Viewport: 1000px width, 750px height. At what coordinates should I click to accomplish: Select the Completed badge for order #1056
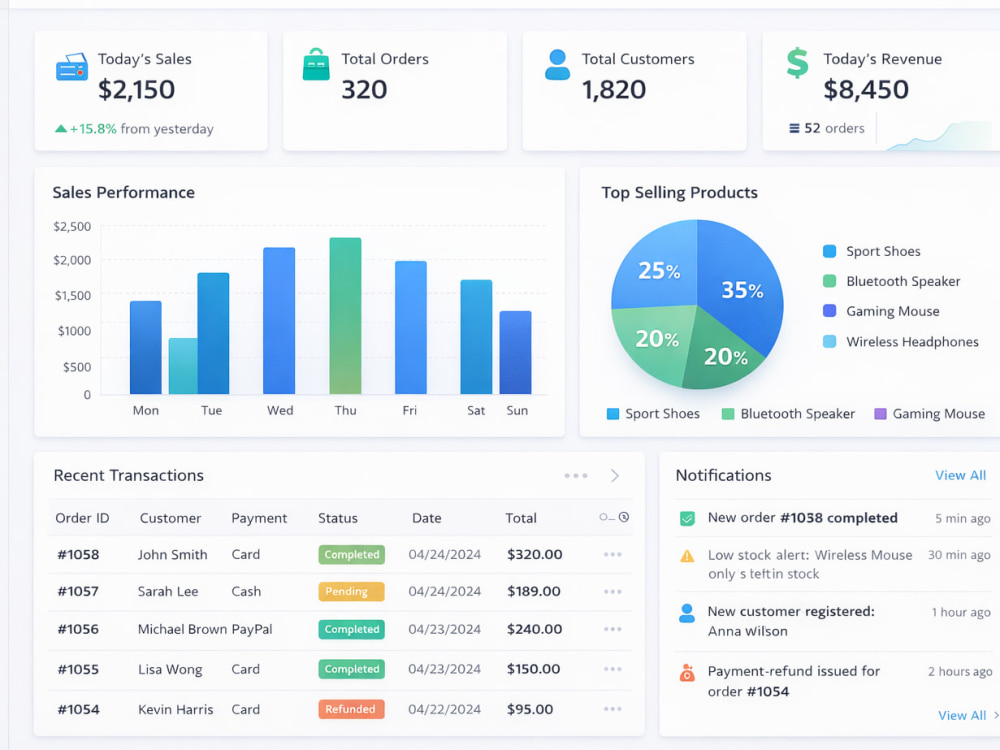pyautogui.click(x=351, y=629)
